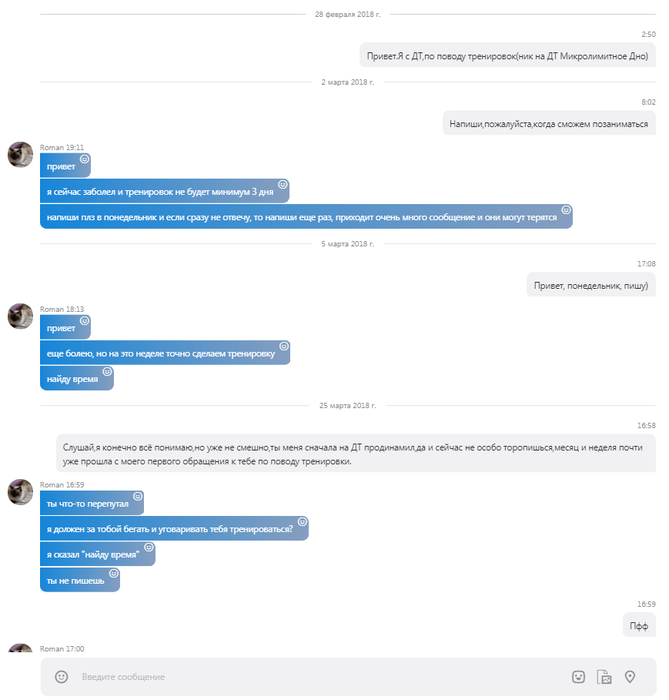This screenshot has height=700, width=669.
Task: React to first 'привет' message bubble
Action: click(85, 159)
